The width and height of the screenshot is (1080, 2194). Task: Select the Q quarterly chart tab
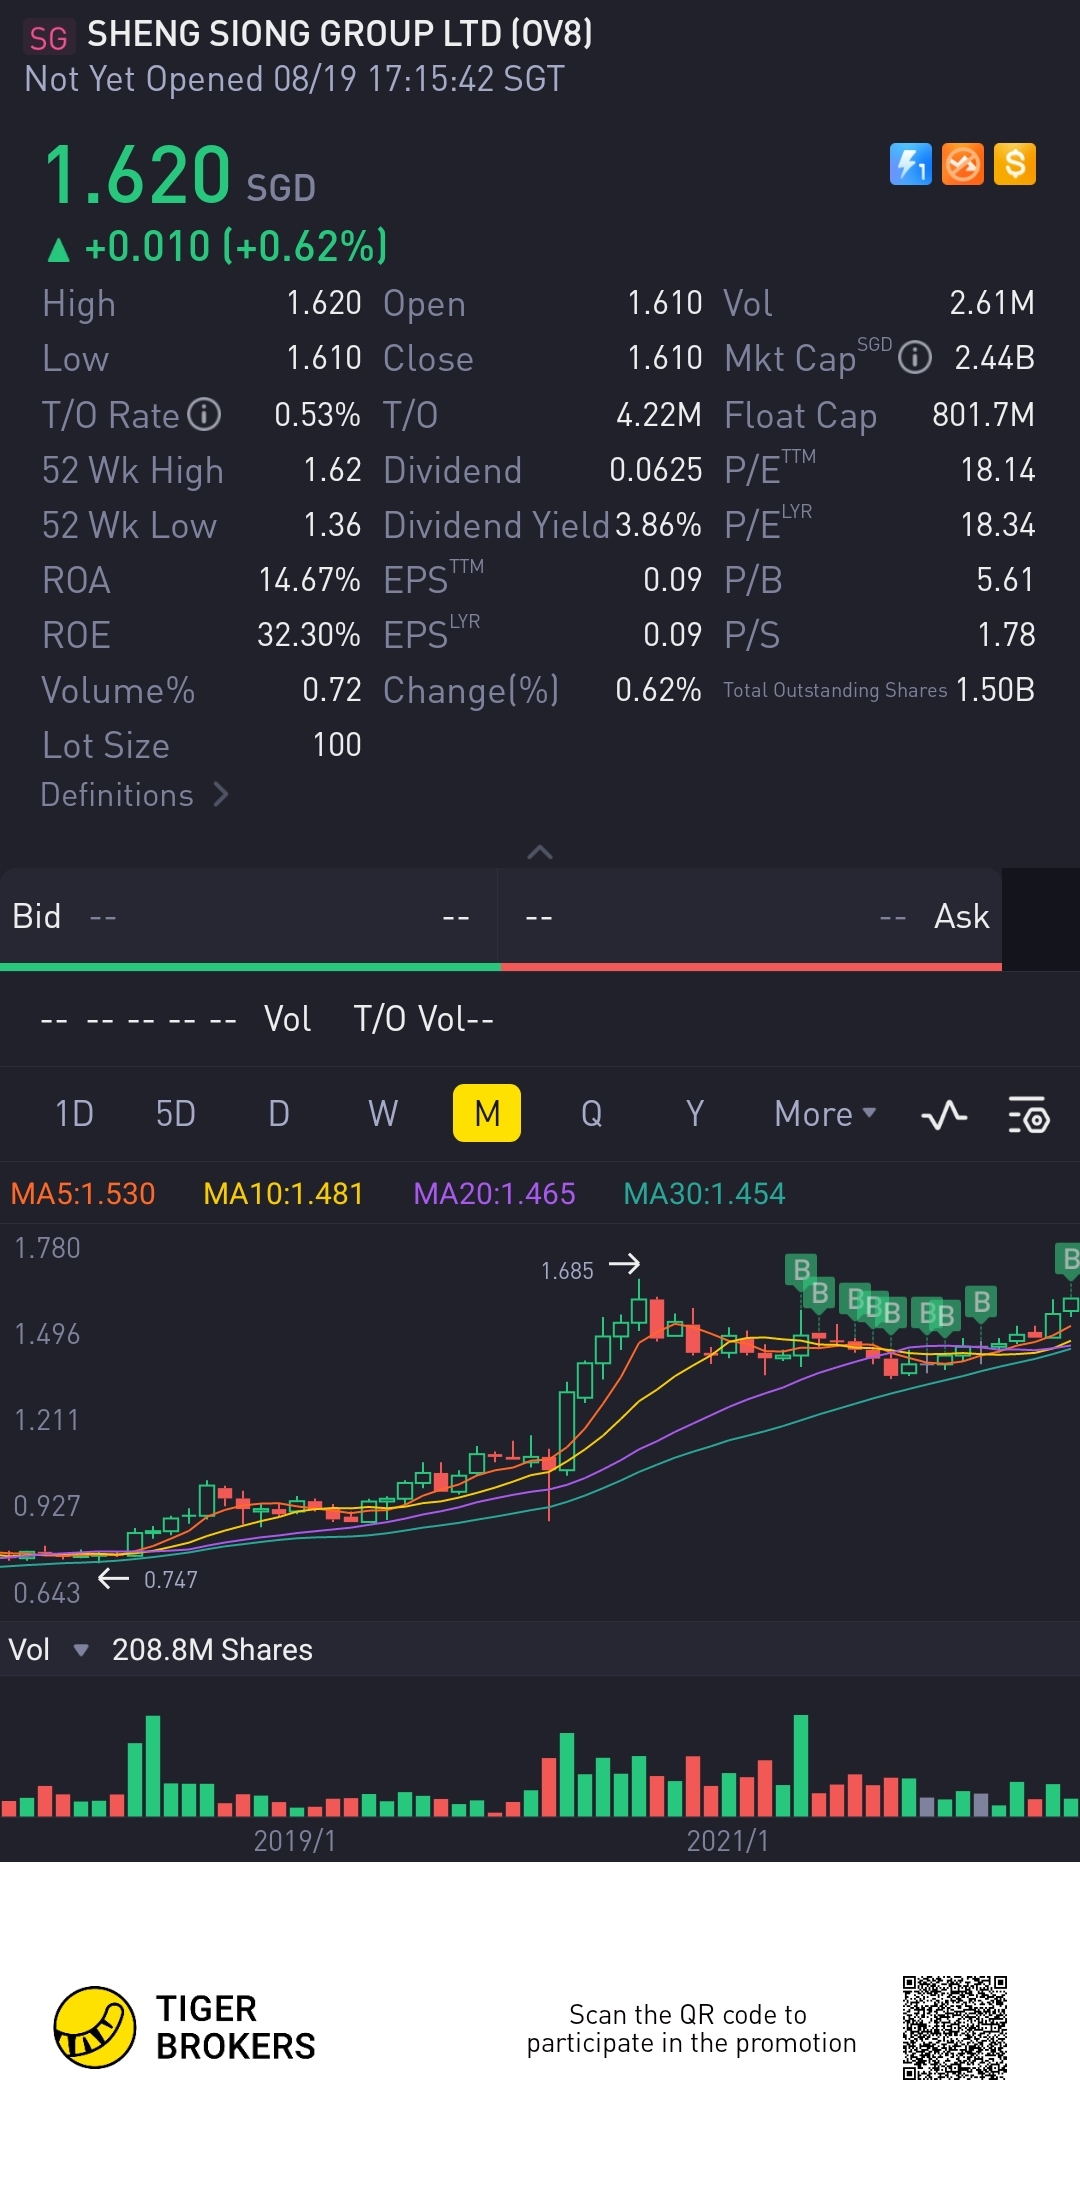click(591, 1113)
